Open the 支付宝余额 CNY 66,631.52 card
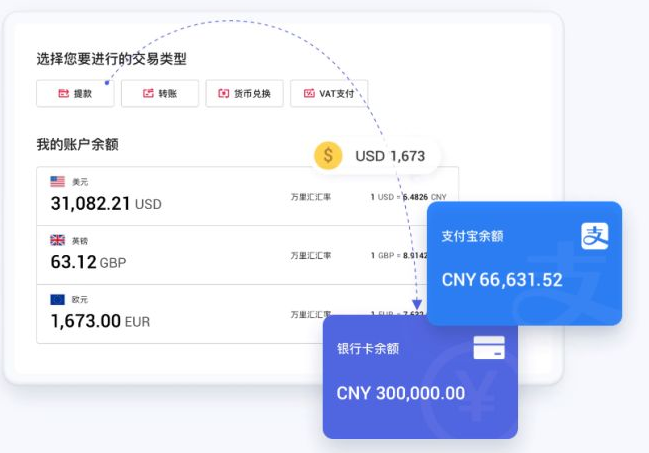The height and width of the screenshot is (453, 649). point(524,263)
